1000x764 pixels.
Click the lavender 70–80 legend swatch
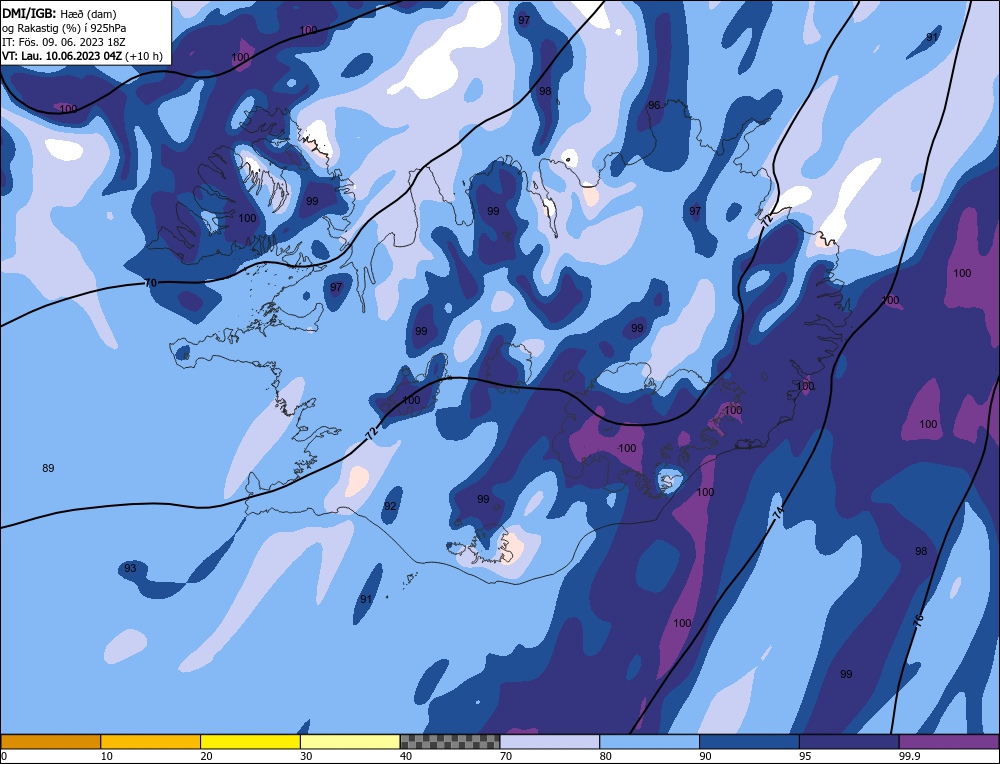[550, 741]
